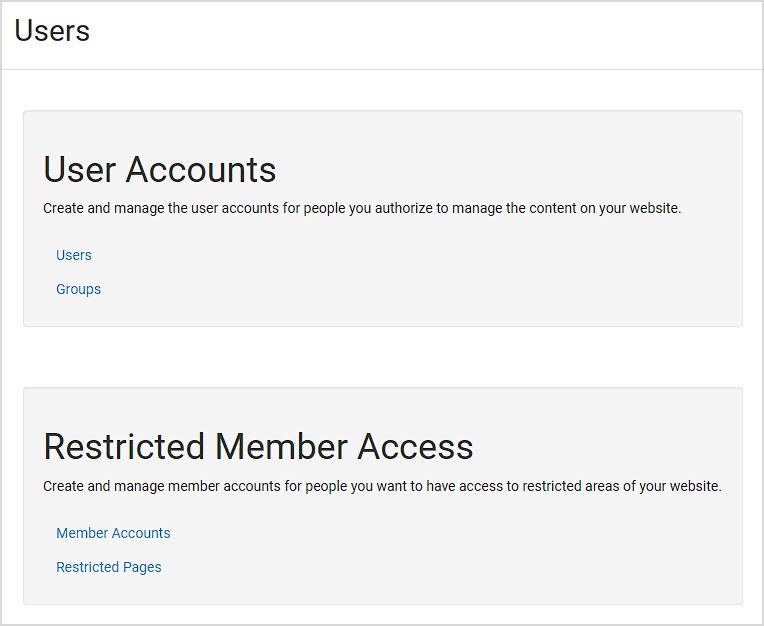Click empty space beside the Groups link

coord(390,289)
